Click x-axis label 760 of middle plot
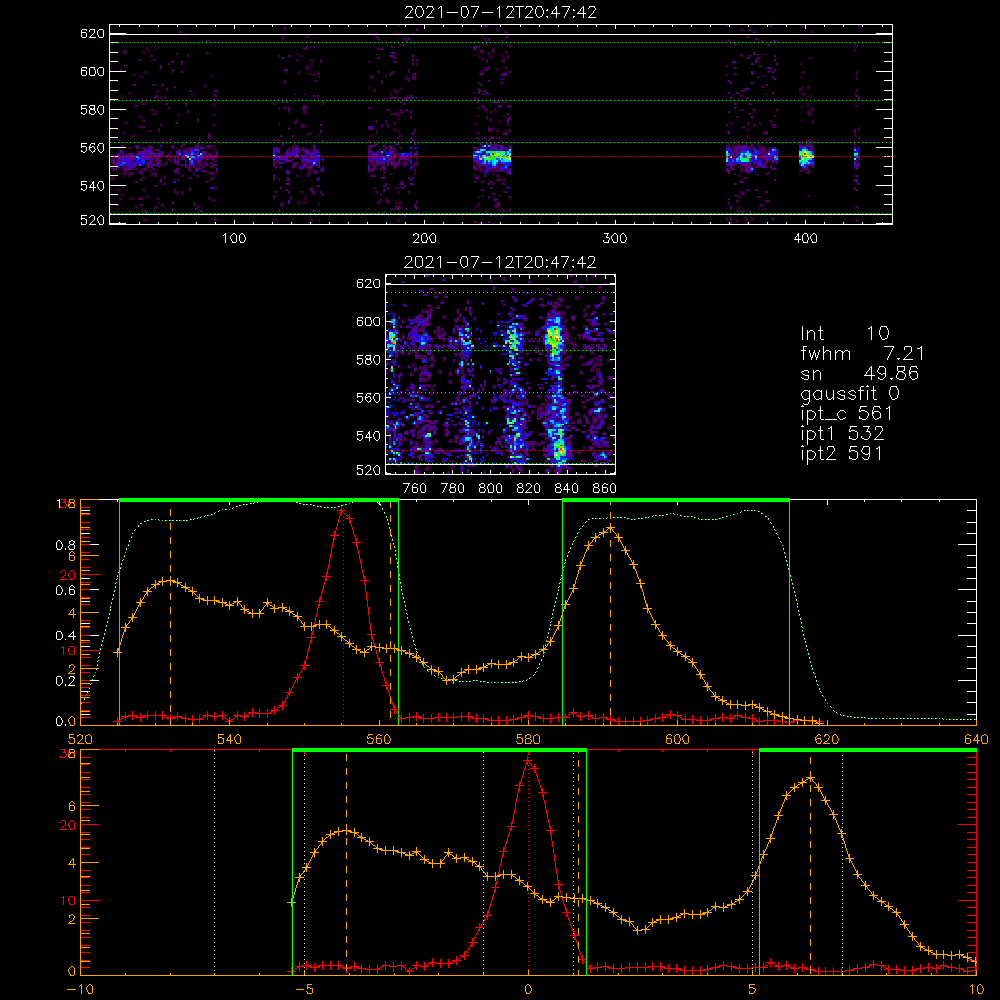This screenshot has height=1000, width=1000. 415,489
